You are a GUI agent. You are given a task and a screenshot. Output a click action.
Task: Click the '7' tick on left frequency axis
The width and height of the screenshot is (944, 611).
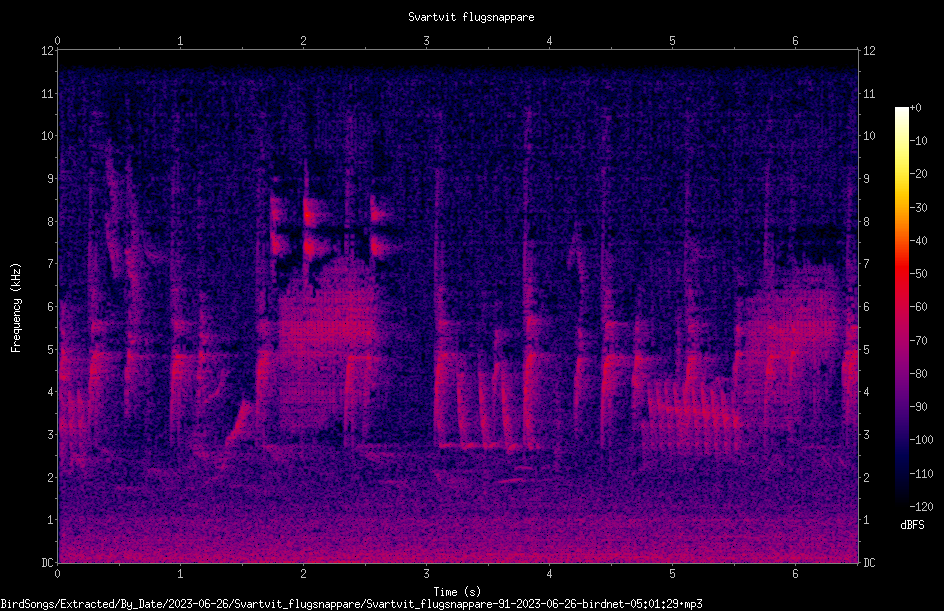coord(51,264)
